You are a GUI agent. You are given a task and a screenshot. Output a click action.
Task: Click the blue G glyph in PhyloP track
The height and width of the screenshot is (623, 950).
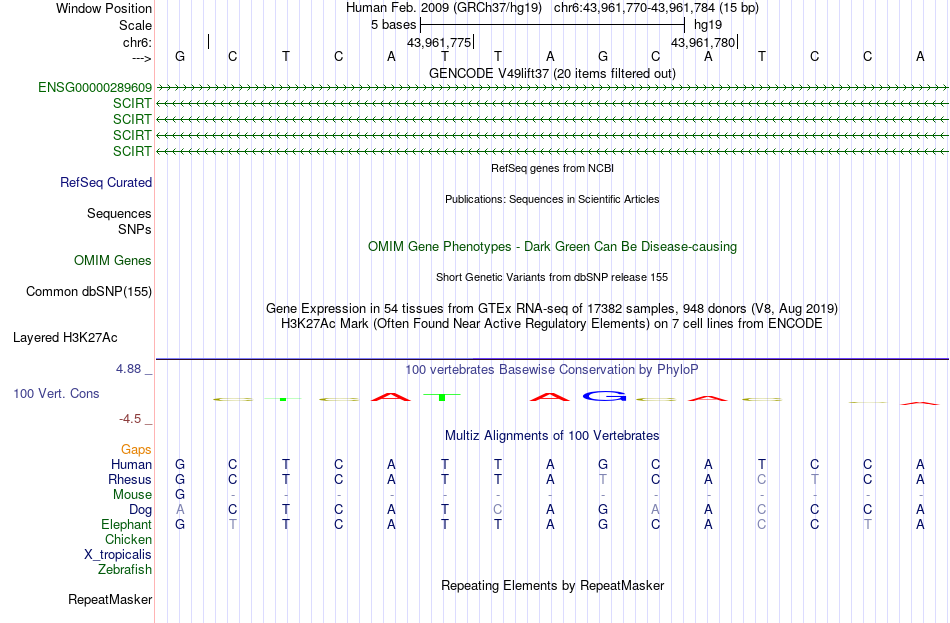click(604, 396)
